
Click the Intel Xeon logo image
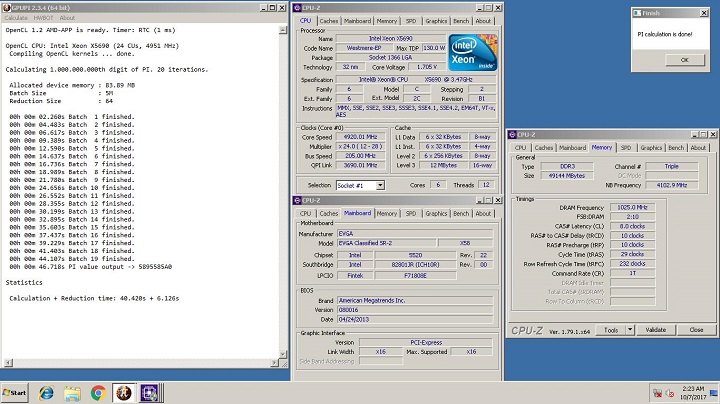click(x=473, y=51)
